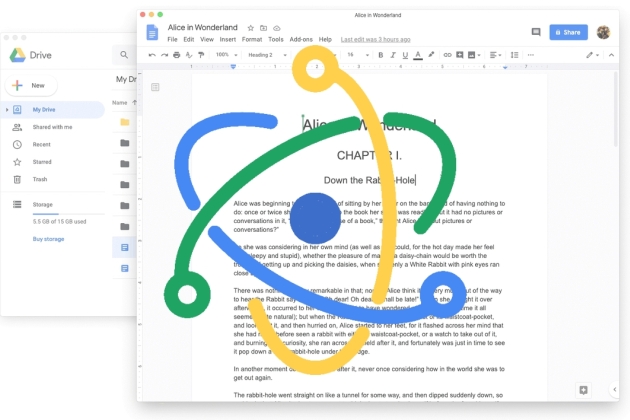Screen dimensions: 630x420
Task: Toggle bold formatting
Action: [380, 55]
